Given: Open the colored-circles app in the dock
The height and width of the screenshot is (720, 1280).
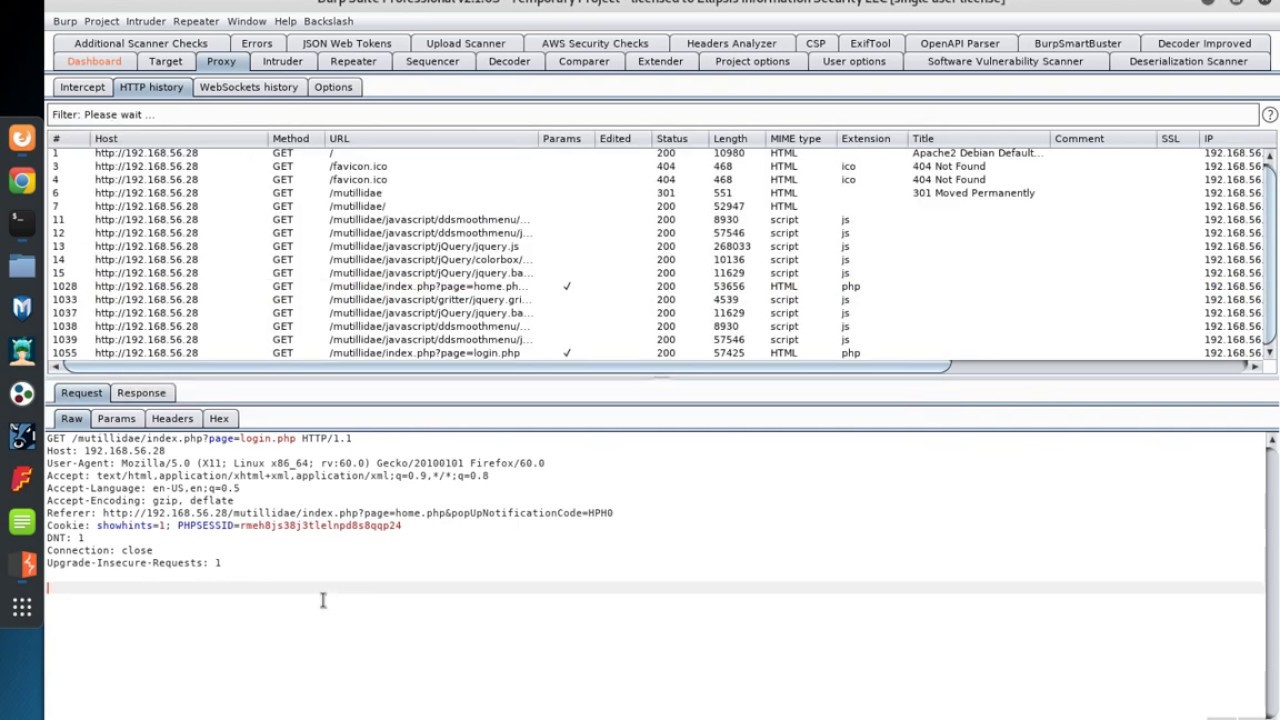Looking at the screenshot, I should click(x=22, y=394).
